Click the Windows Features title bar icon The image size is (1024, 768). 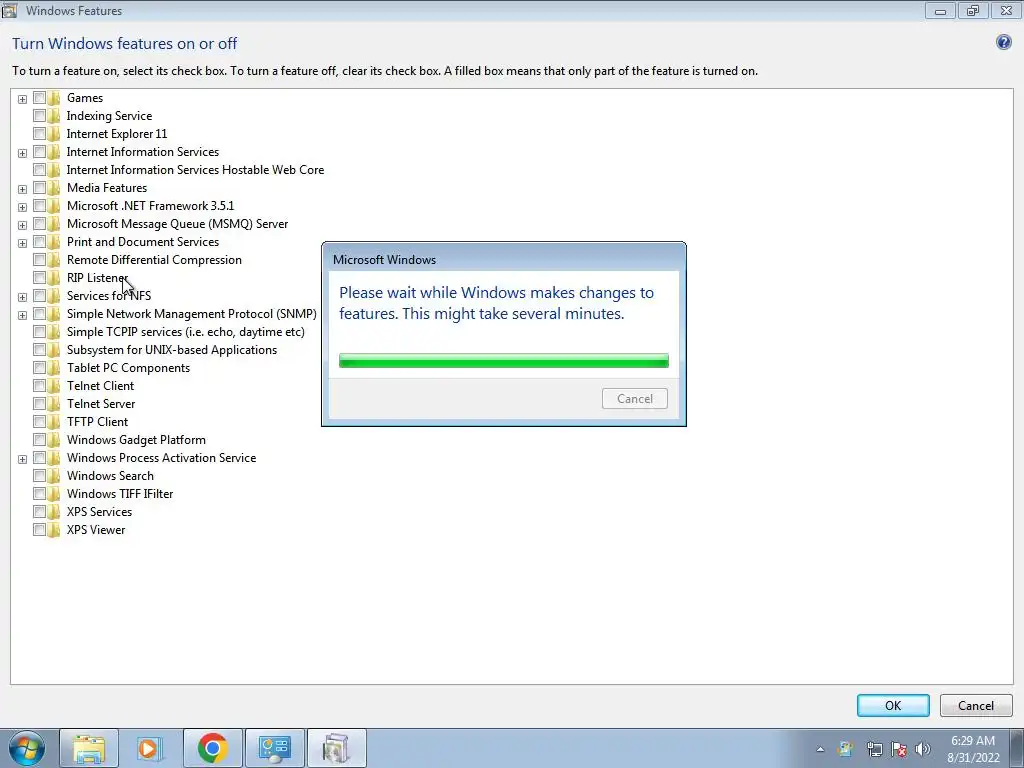9,10
